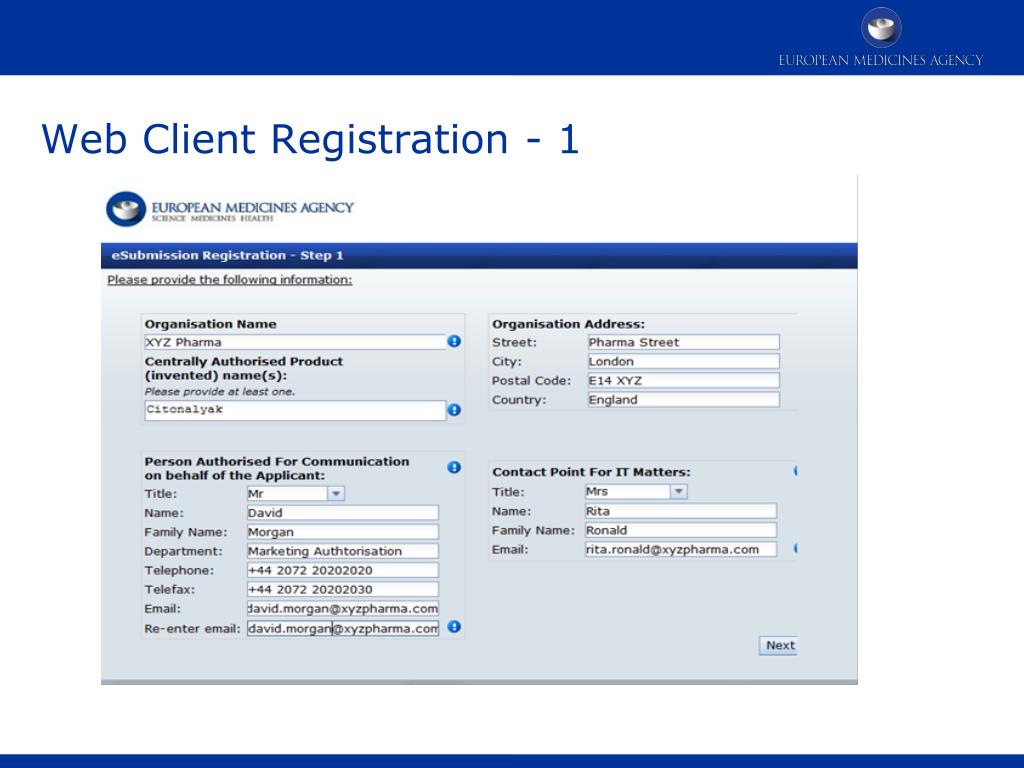Click the Telefax field +44 2072 20202030
This screenshot has width=1024, height=768.
point(343,590)
